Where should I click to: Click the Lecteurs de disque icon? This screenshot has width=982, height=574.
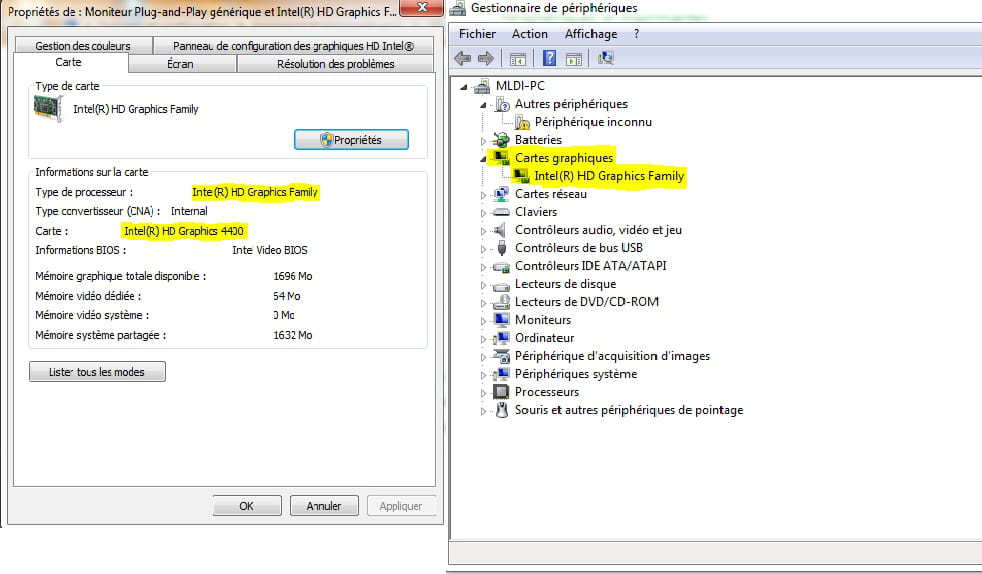click(x=501, y=285)
